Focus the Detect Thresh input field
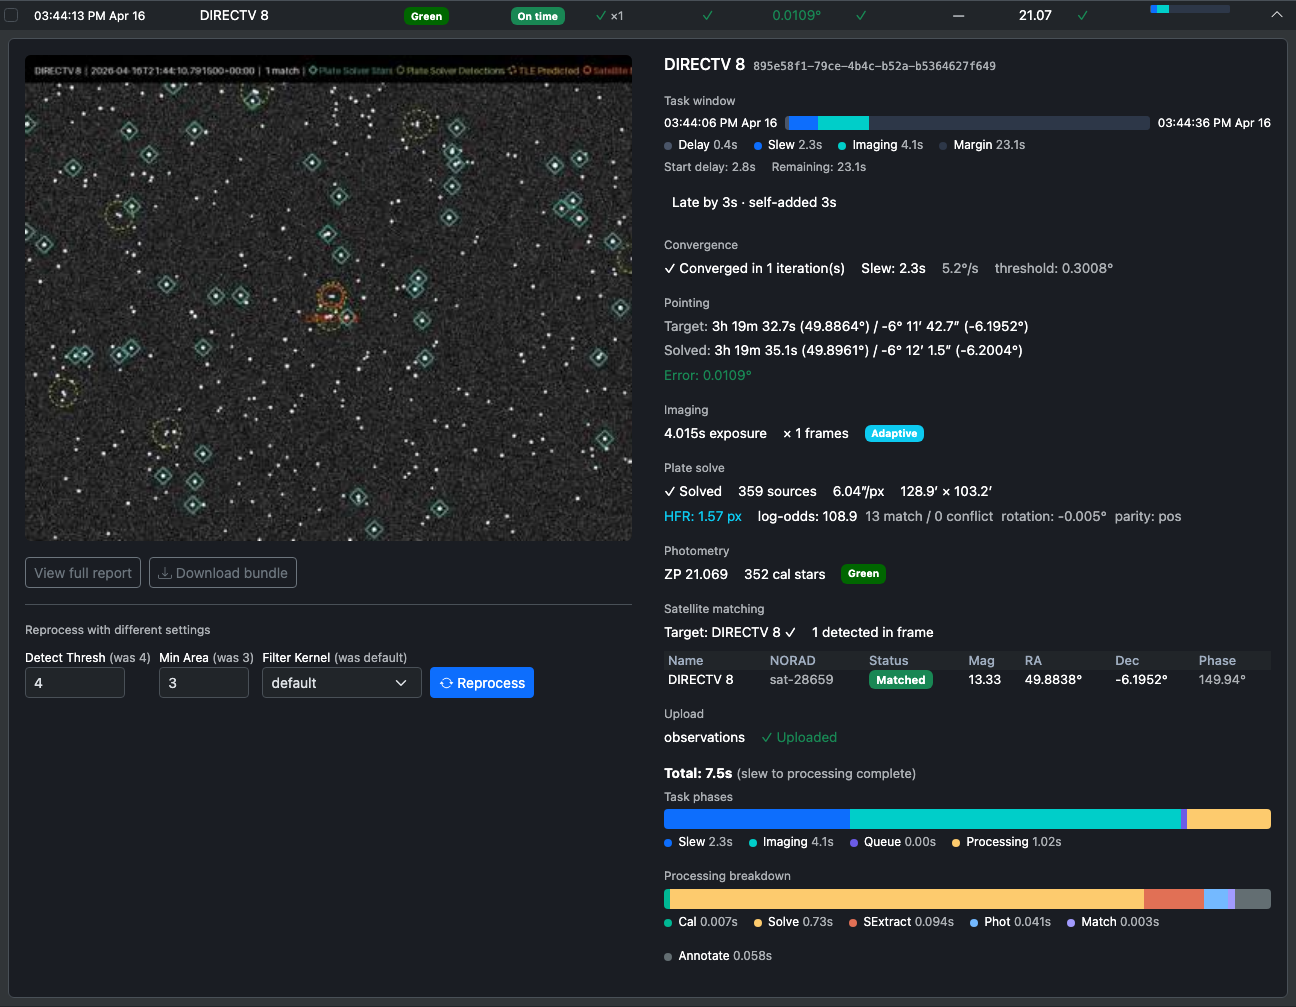The image size is (1296, 1007). [x=75, y=683]
